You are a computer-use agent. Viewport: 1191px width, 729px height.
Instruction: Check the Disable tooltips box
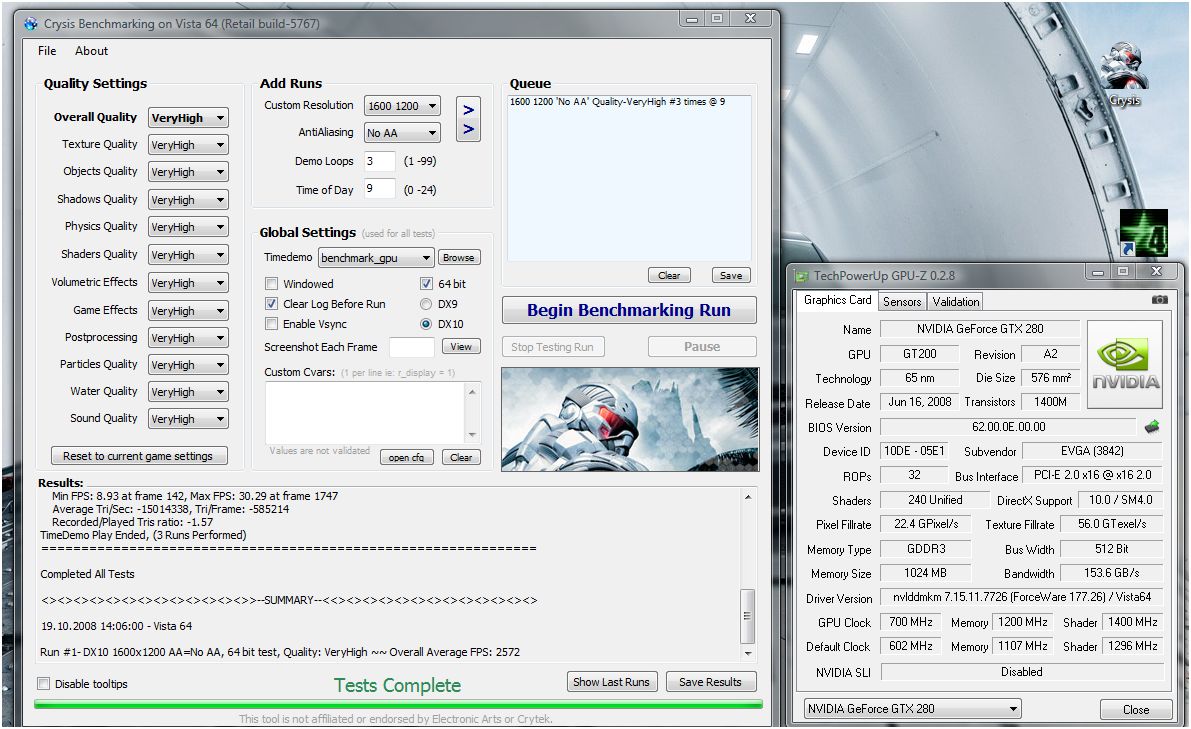pos(43,683)
